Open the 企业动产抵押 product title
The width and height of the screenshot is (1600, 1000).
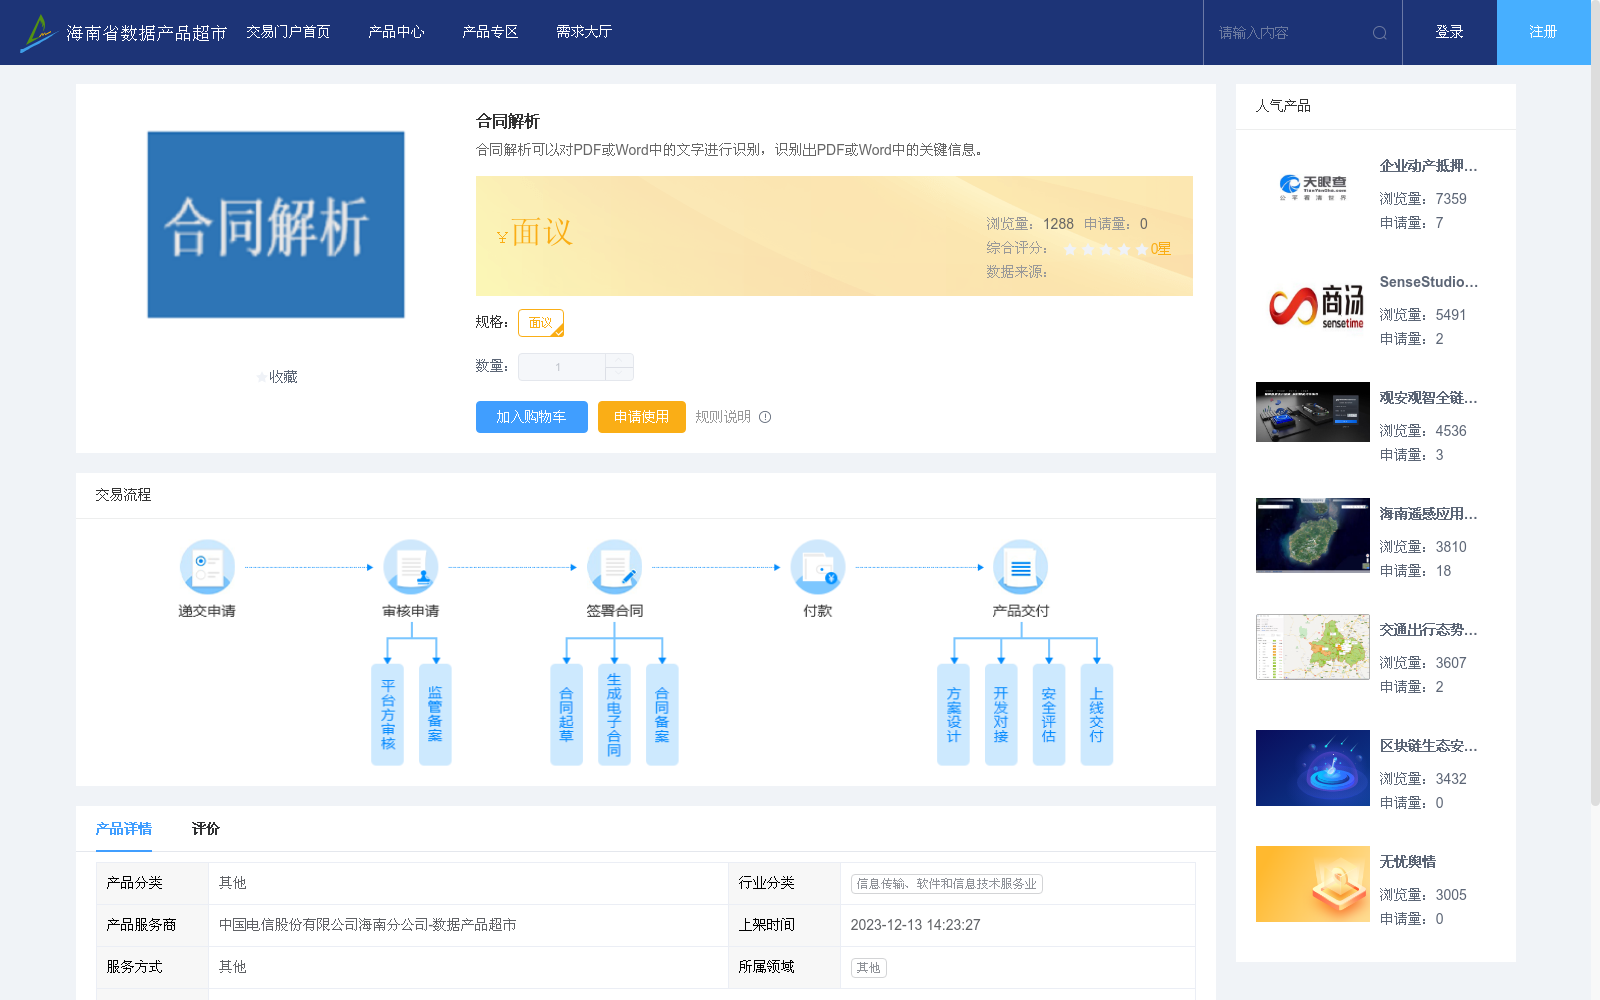(x=1428, y=166)
